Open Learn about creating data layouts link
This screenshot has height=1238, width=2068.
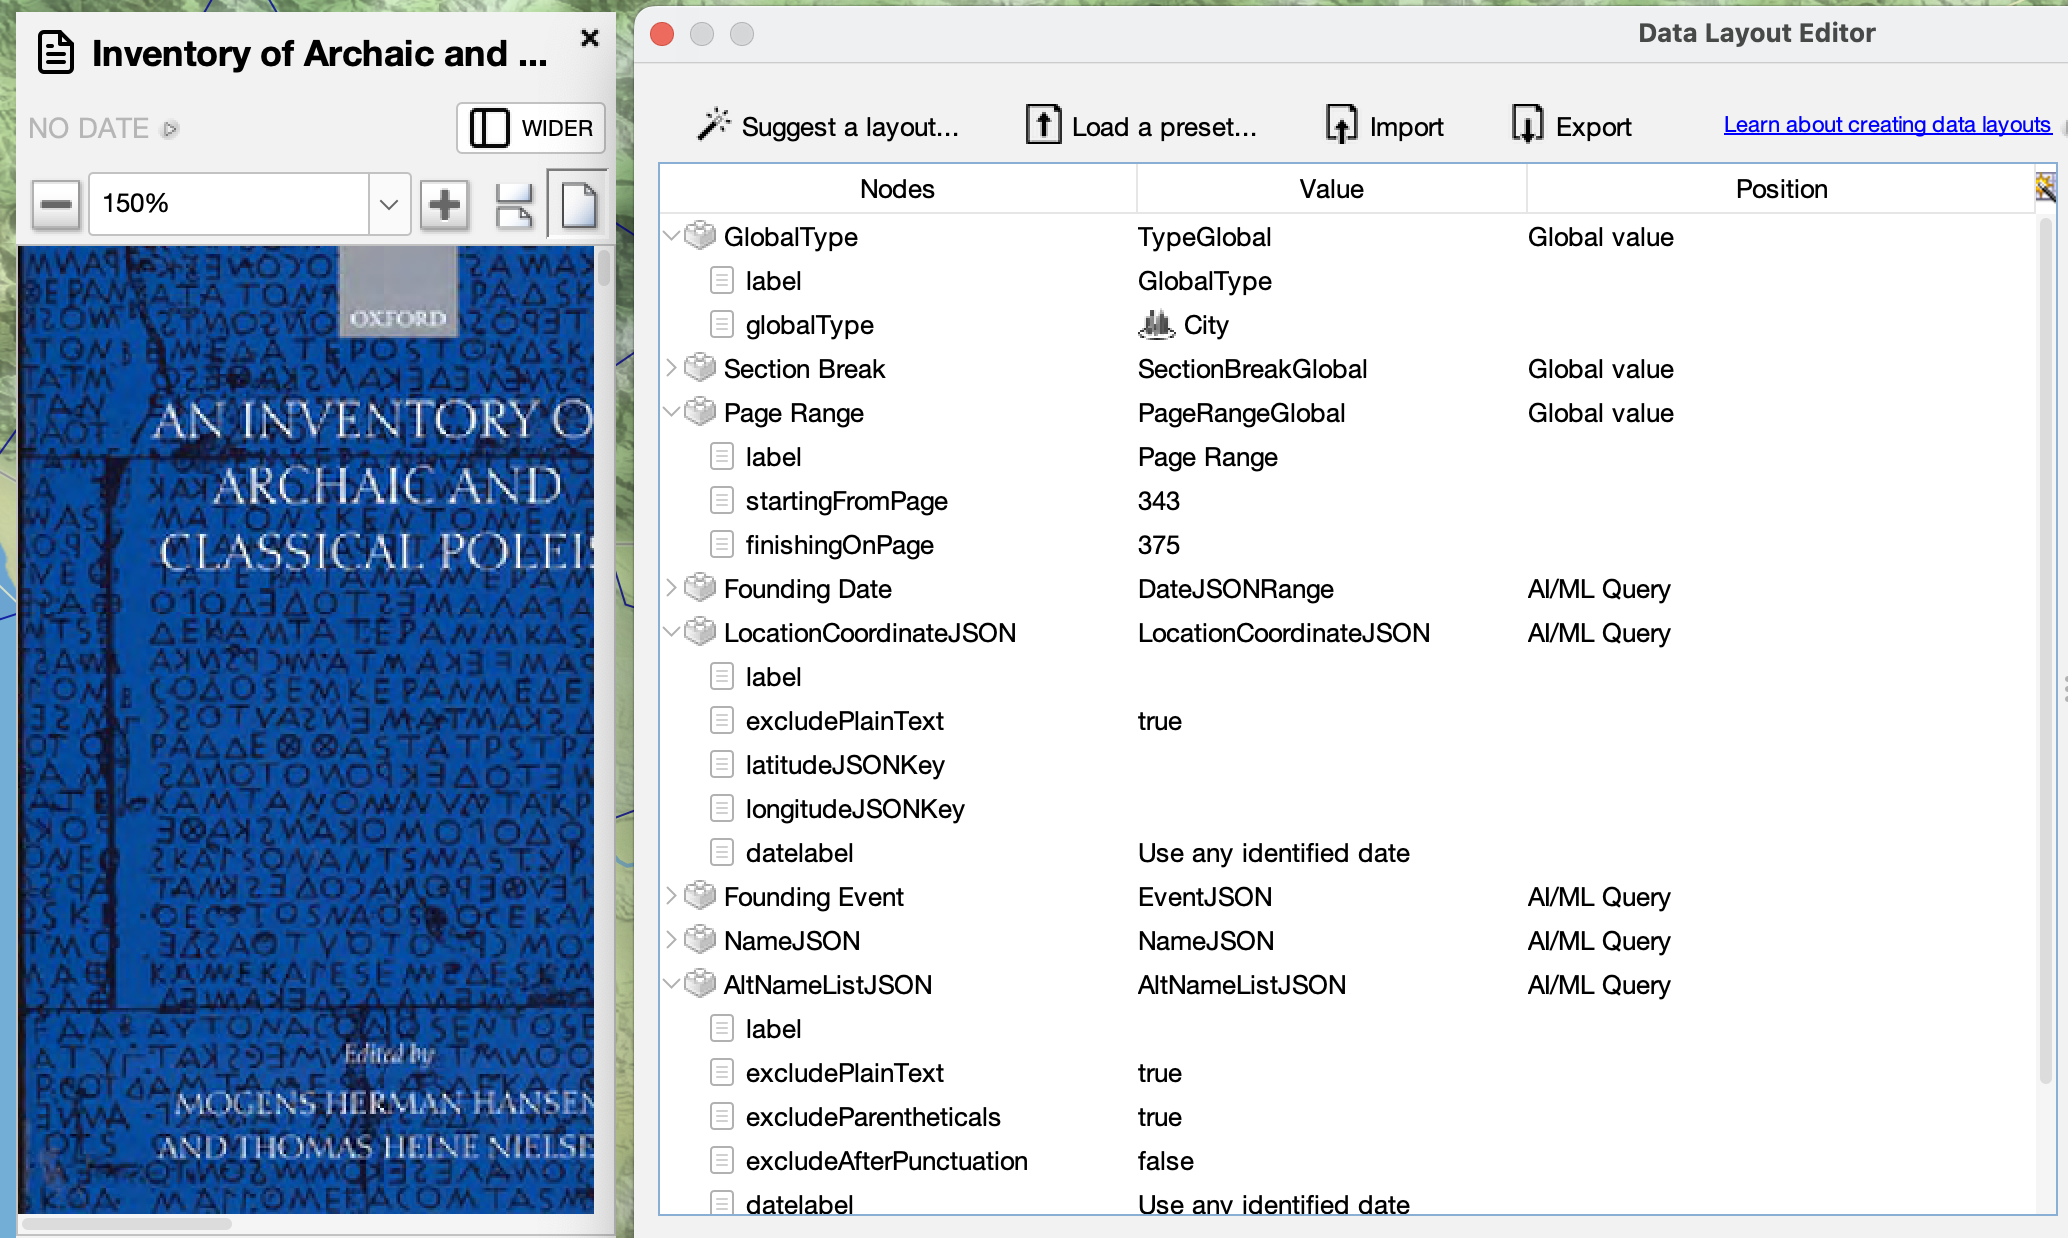(x=1886, y=125)
